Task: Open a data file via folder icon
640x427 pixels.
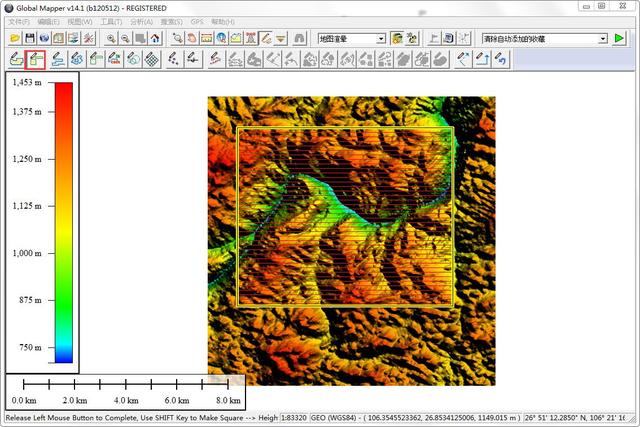Action: pos(15,39)
